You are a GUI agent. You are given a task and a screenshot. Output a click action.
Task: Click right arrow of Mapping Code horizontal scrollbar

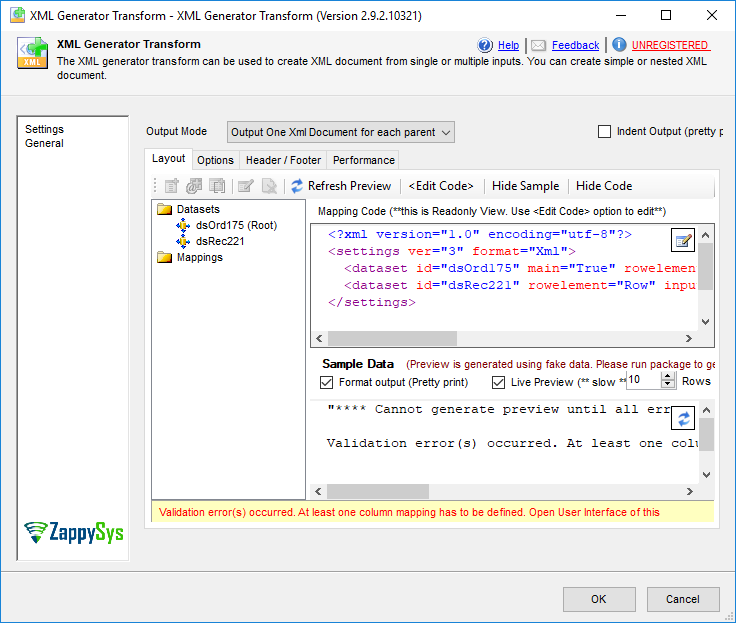pyautogui.click(x=689, y=338)
